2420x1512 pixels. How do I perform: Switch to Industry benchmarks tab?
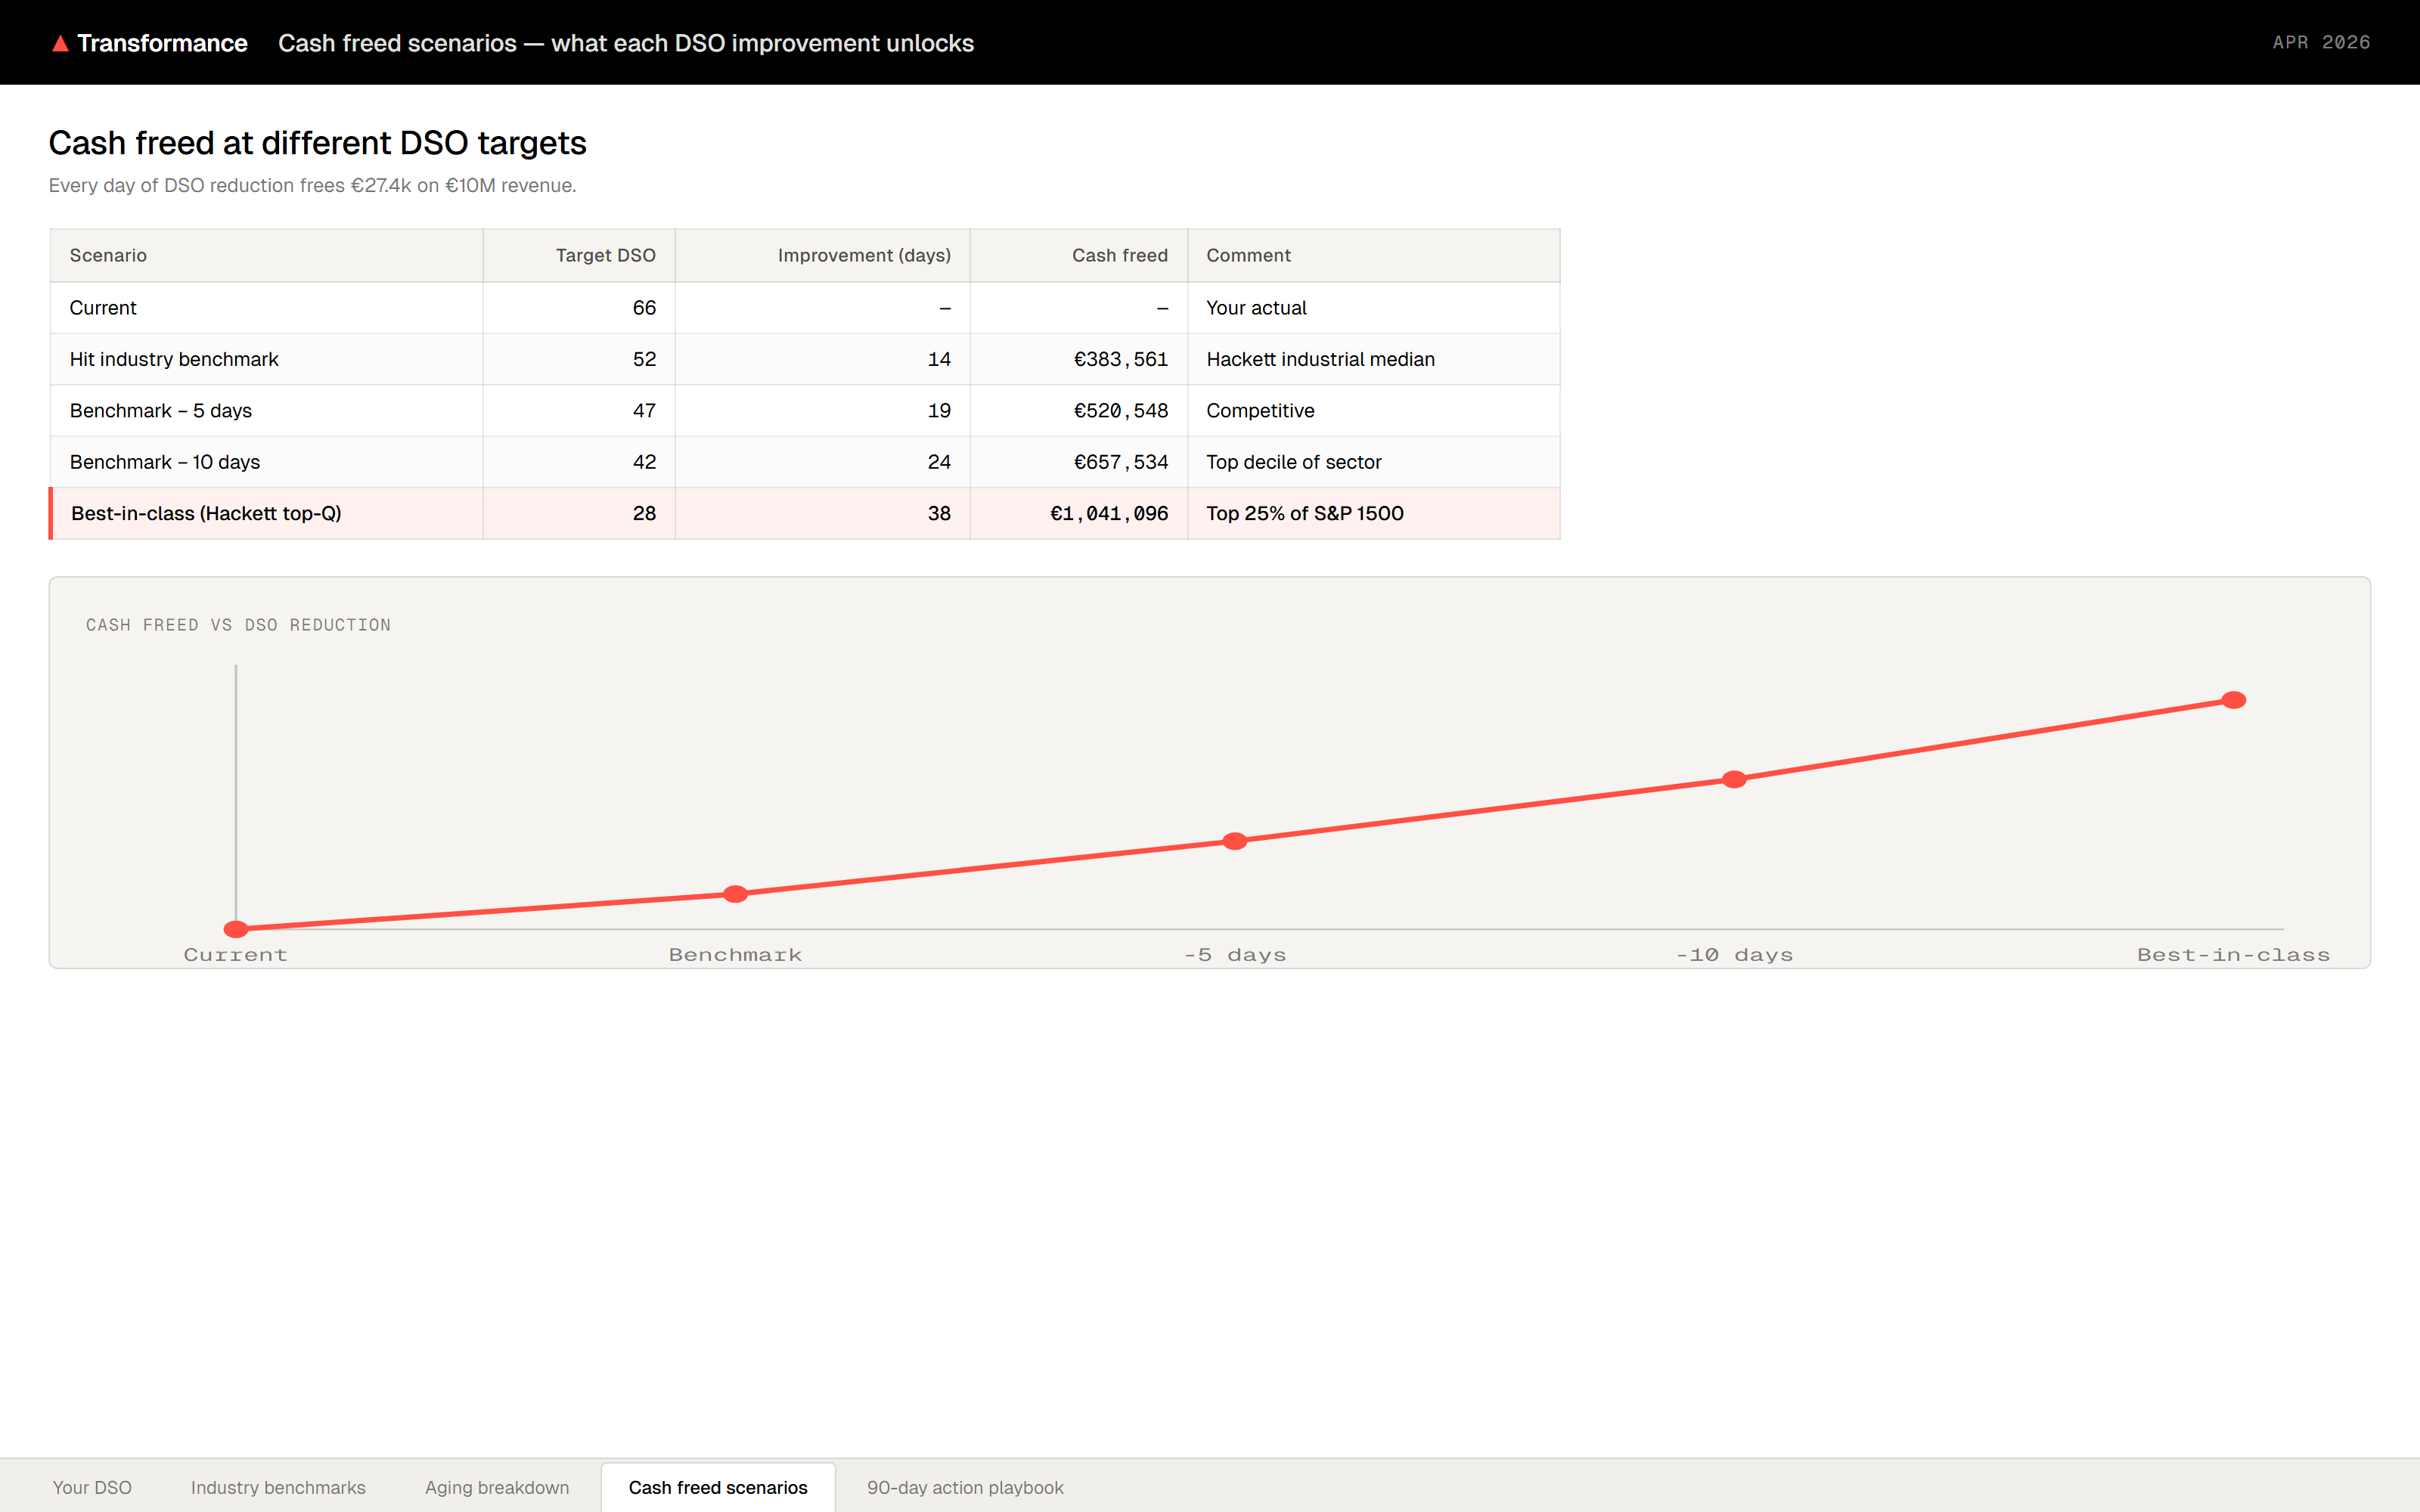(x=278, y=1487)
